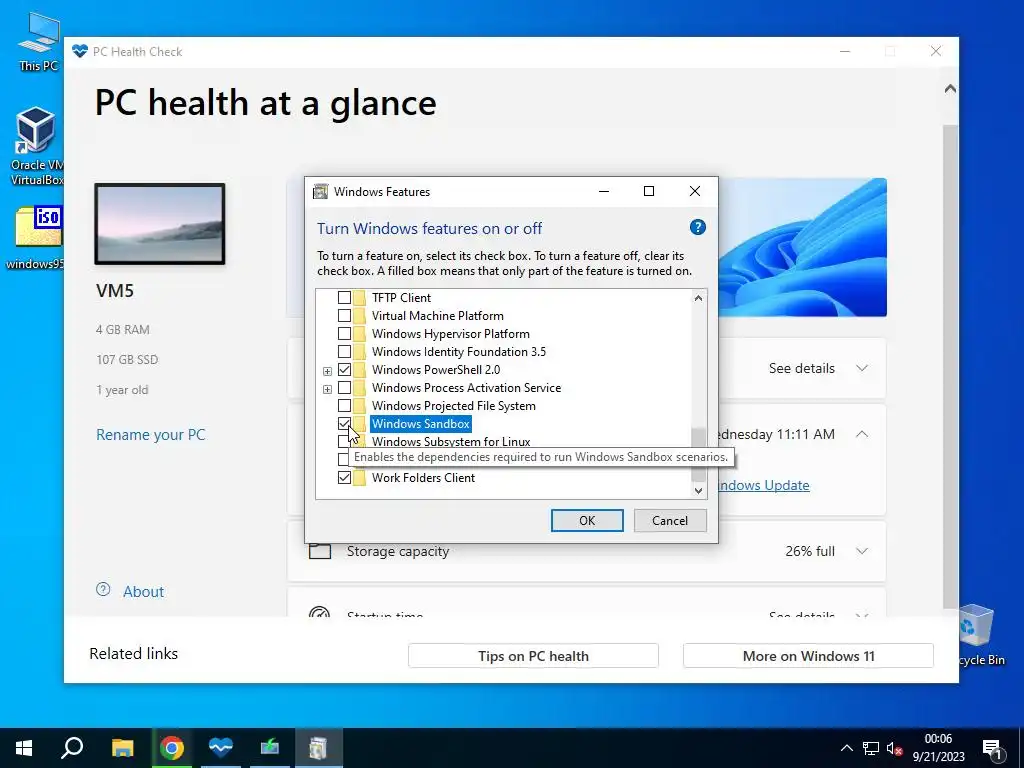Maximize the Windows Features dialog
The width and height of the screenshot is (1024, 768).
648,191
